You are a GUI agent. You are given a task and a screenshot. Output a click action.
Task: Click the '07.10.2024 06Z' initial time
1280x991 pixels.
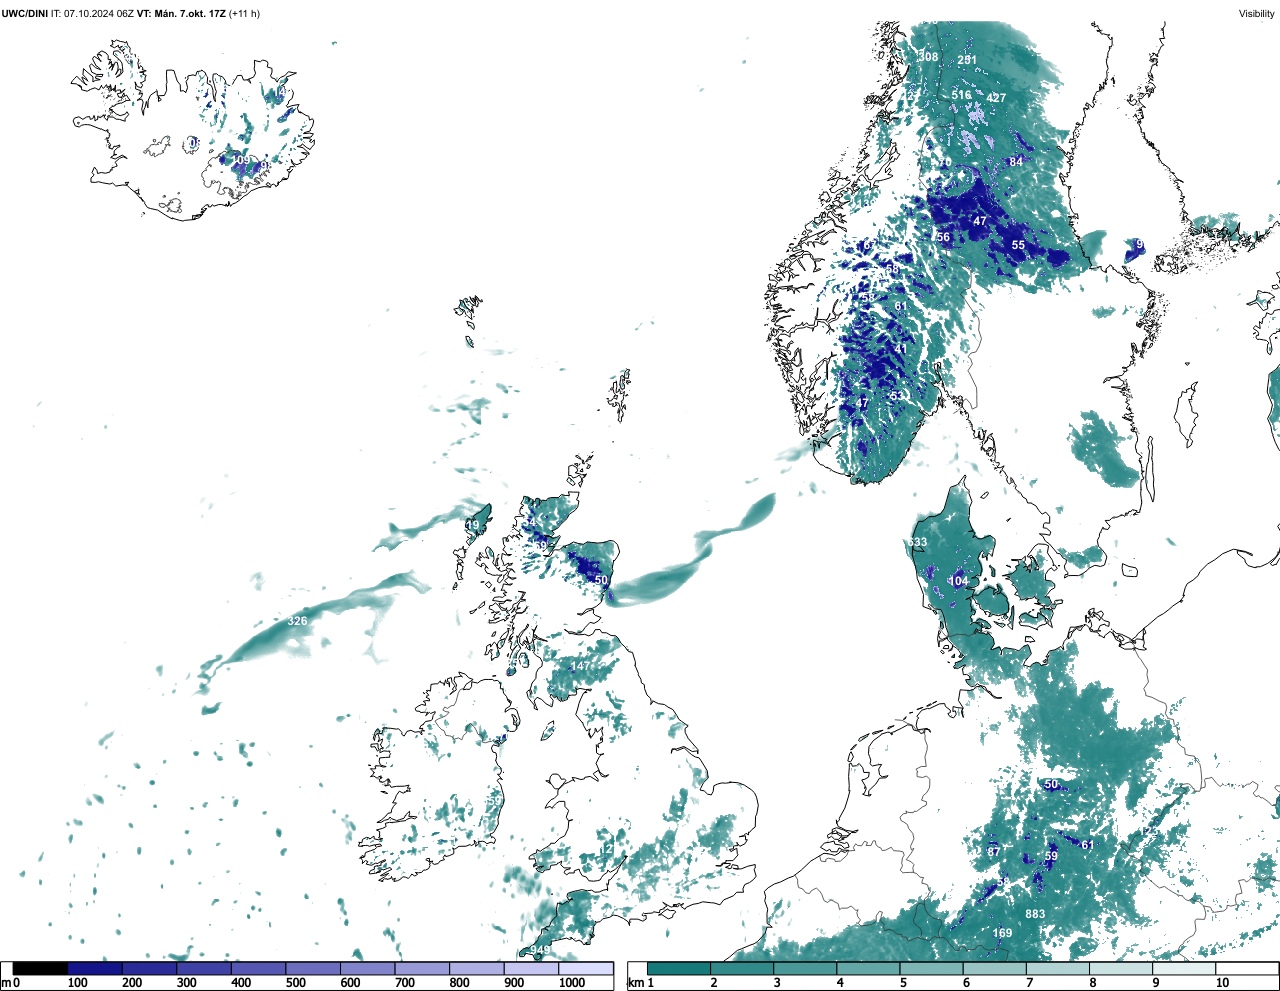[x=99, y=14]
